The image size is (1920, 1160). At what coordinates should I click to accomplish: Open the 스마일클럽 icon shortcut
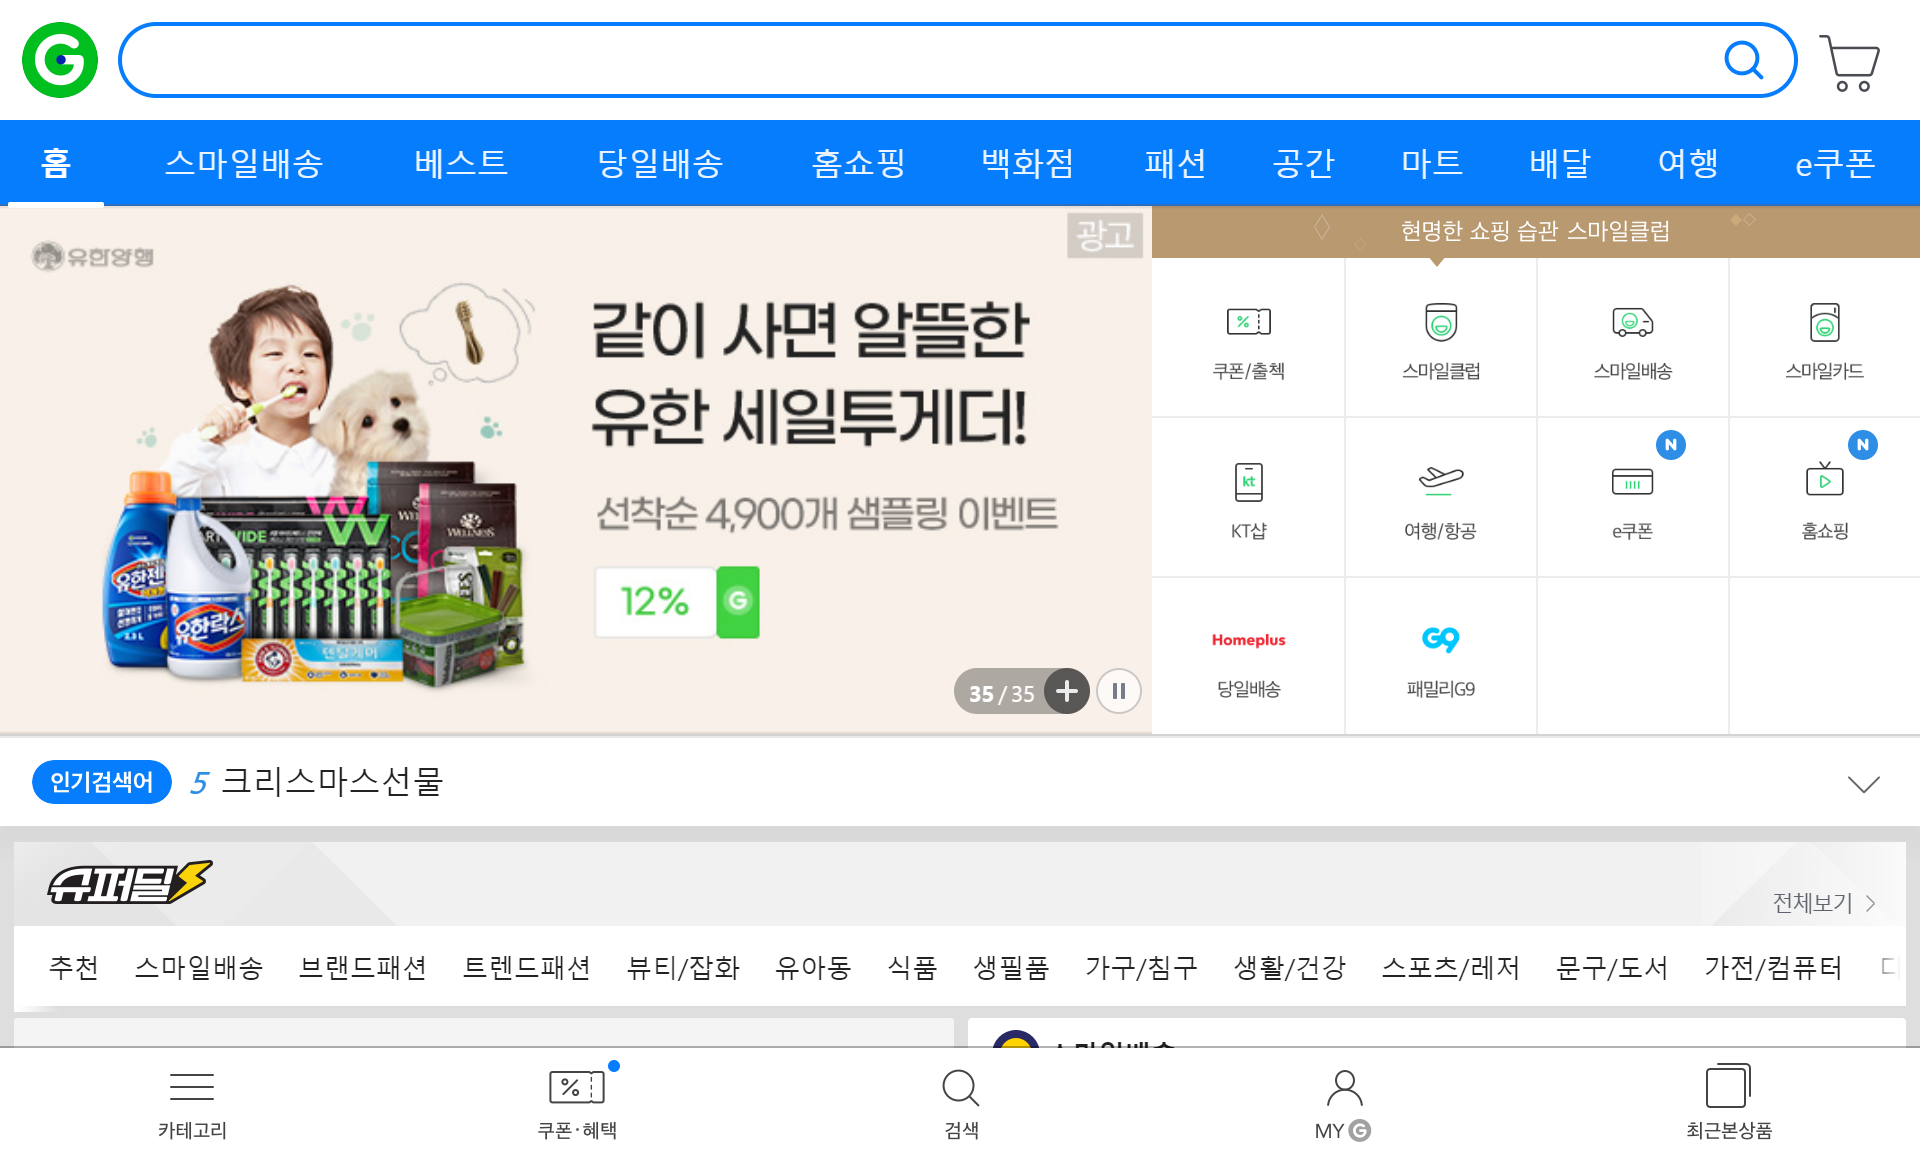tap(1440, 340)
